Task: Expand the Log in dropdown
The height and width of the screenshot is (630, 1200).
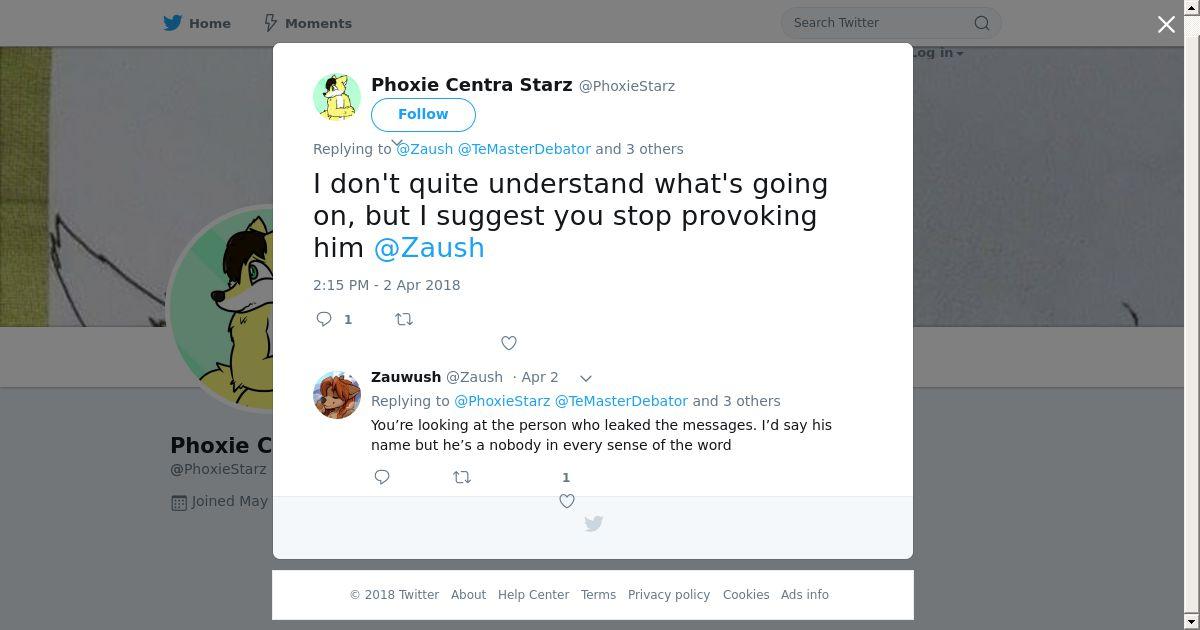Action: [x=937, y=53]
